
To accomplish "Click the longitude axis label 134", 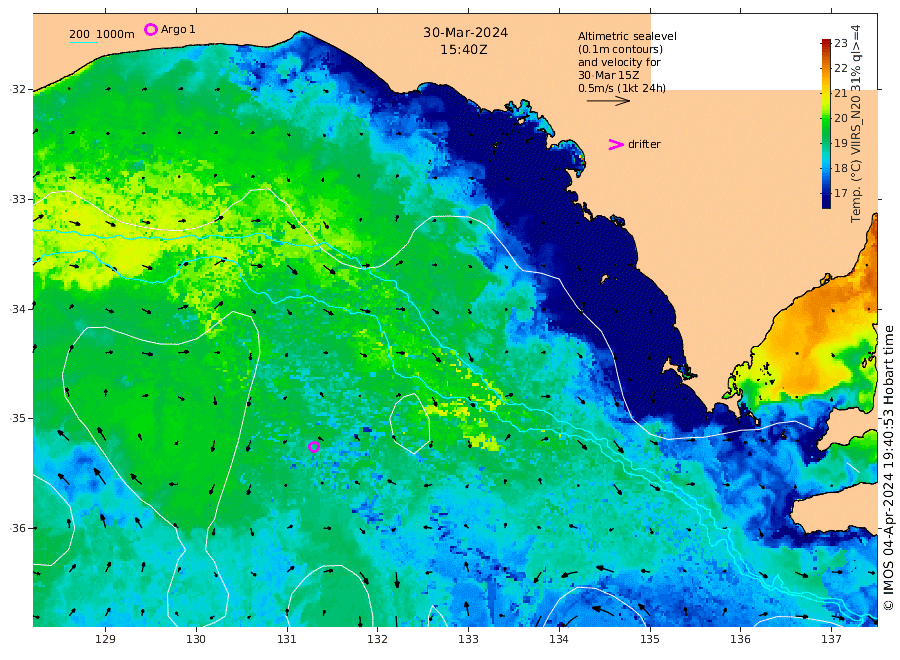I will coord(559,639).
